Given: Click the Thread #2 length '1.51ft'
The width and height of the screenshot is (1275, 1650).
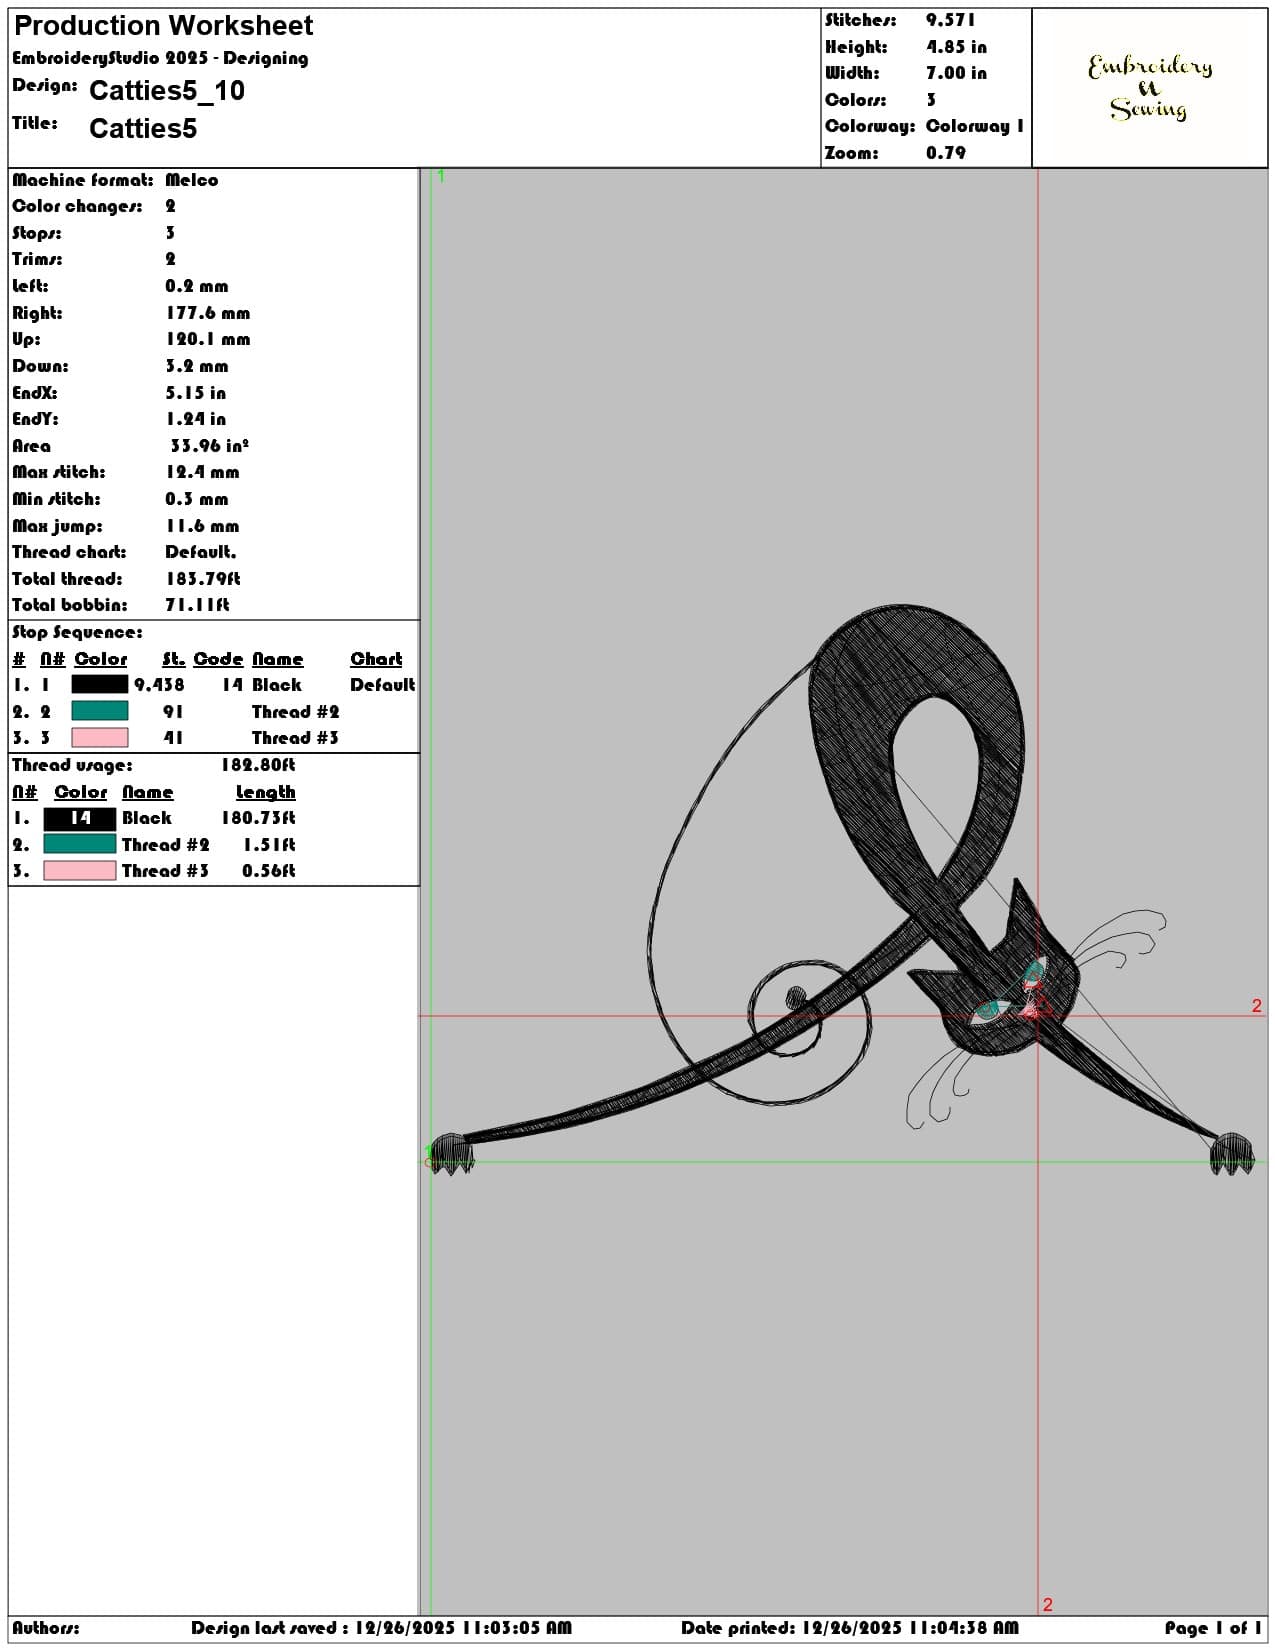Looking at the screenshot, I should 269,845.
